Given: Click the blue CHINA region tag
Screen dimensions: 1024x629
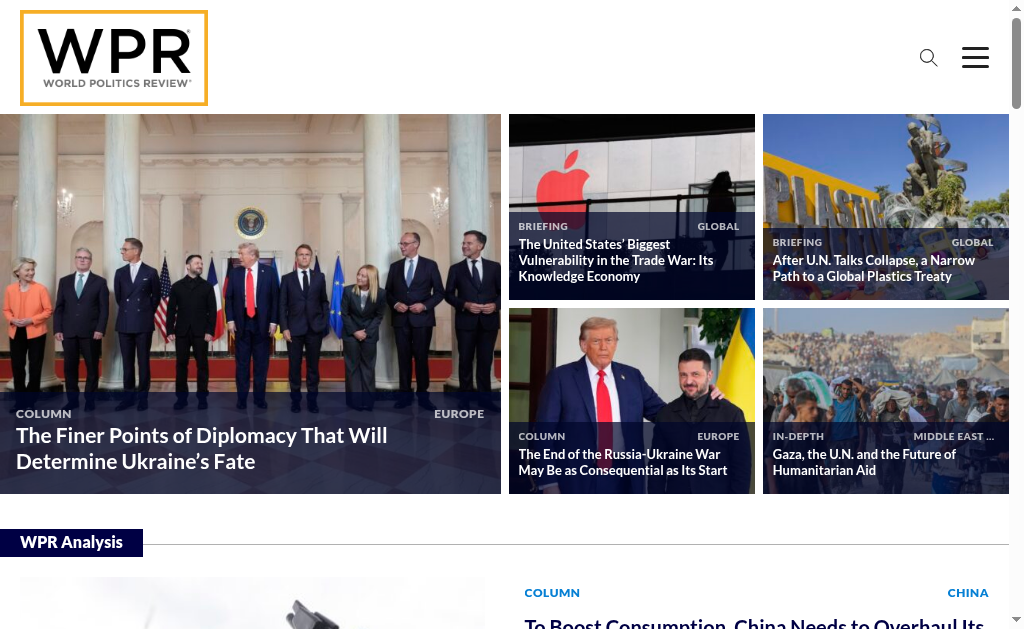Looking at the screenshot, I should click(x=967, y=593).
